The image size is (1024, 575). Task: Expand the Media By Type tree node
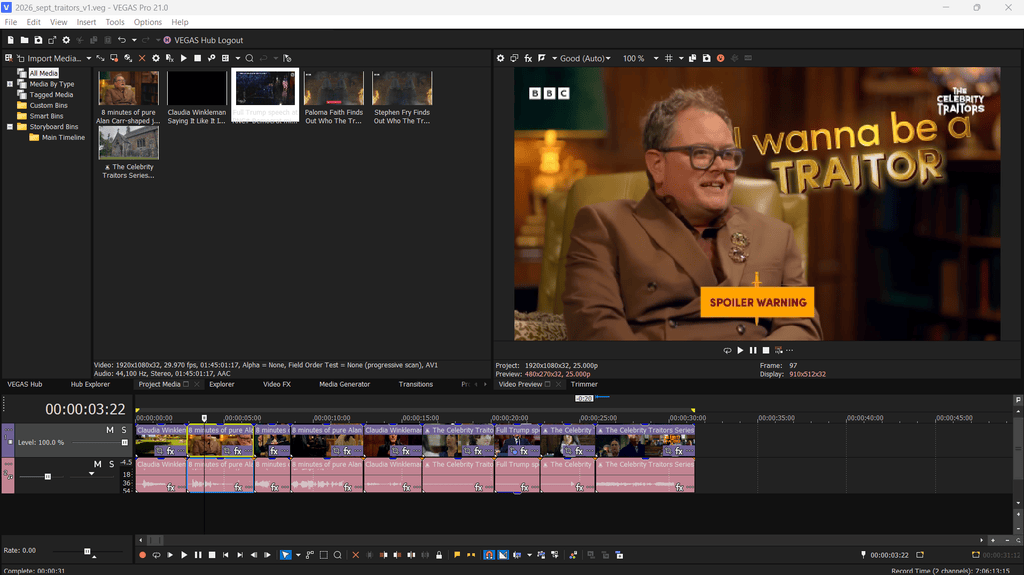[x=10, y=84]
